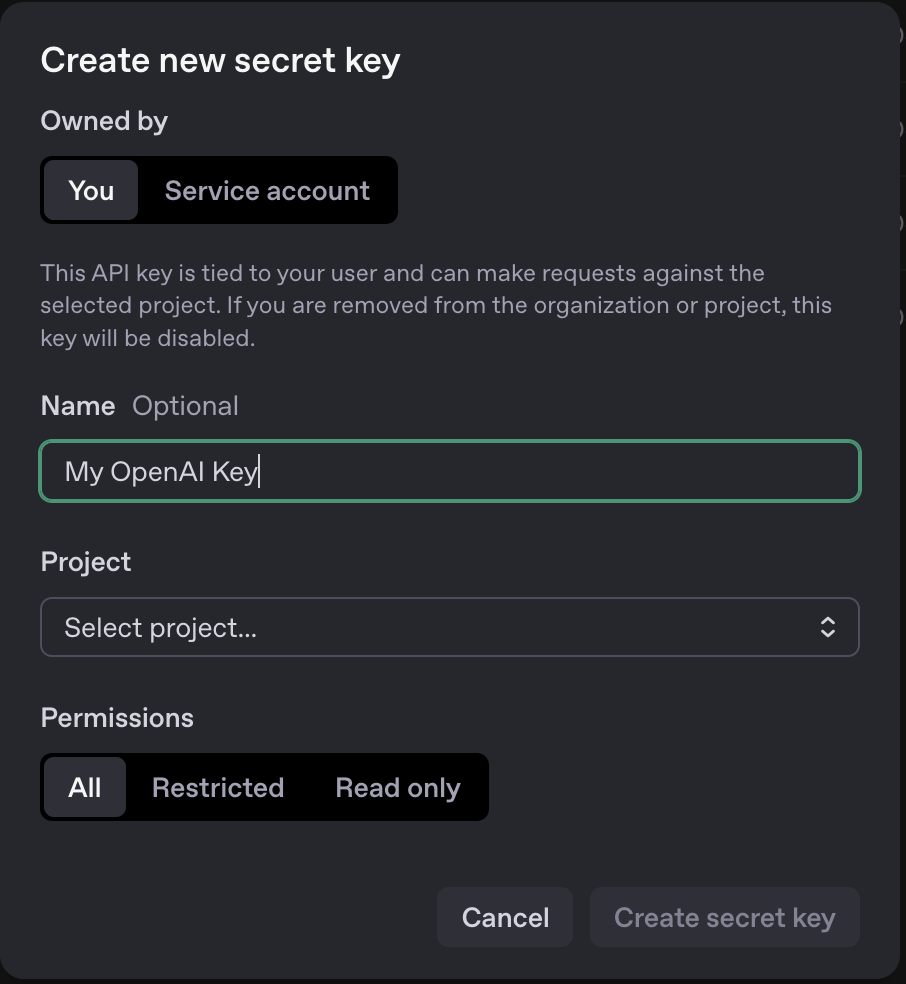The height and width of the screenshot is (984, 906).
Task: Switch owner to Service account
Action: (x=267, y=190)
